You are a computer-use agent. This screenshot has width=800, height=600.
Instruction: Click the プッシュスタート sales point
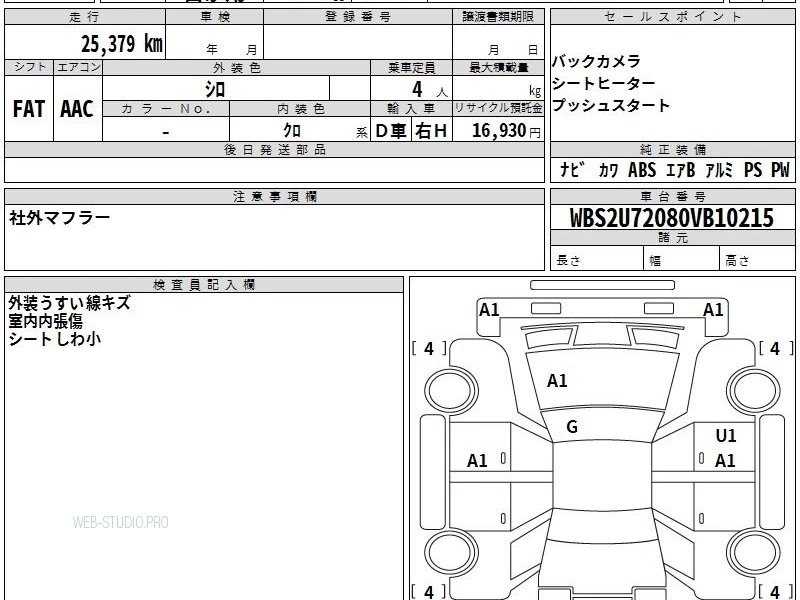tap(611, 106)
